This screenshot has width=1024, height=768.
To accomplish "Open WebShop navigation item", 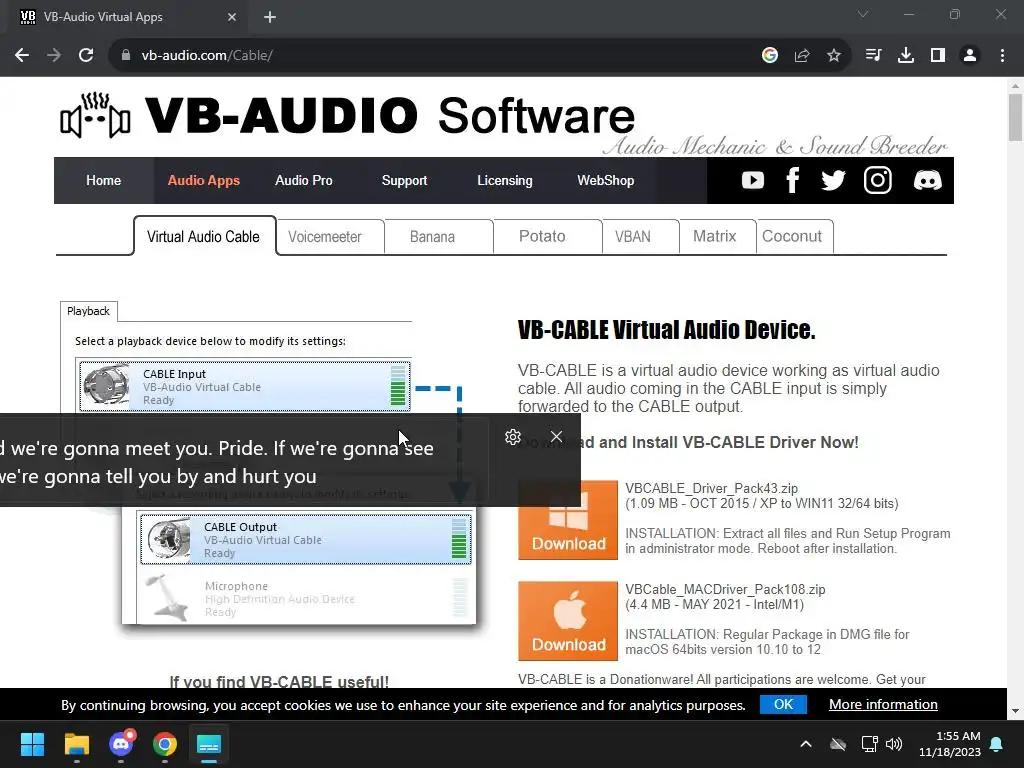I will pyautogui.click(x=605, y=180).
